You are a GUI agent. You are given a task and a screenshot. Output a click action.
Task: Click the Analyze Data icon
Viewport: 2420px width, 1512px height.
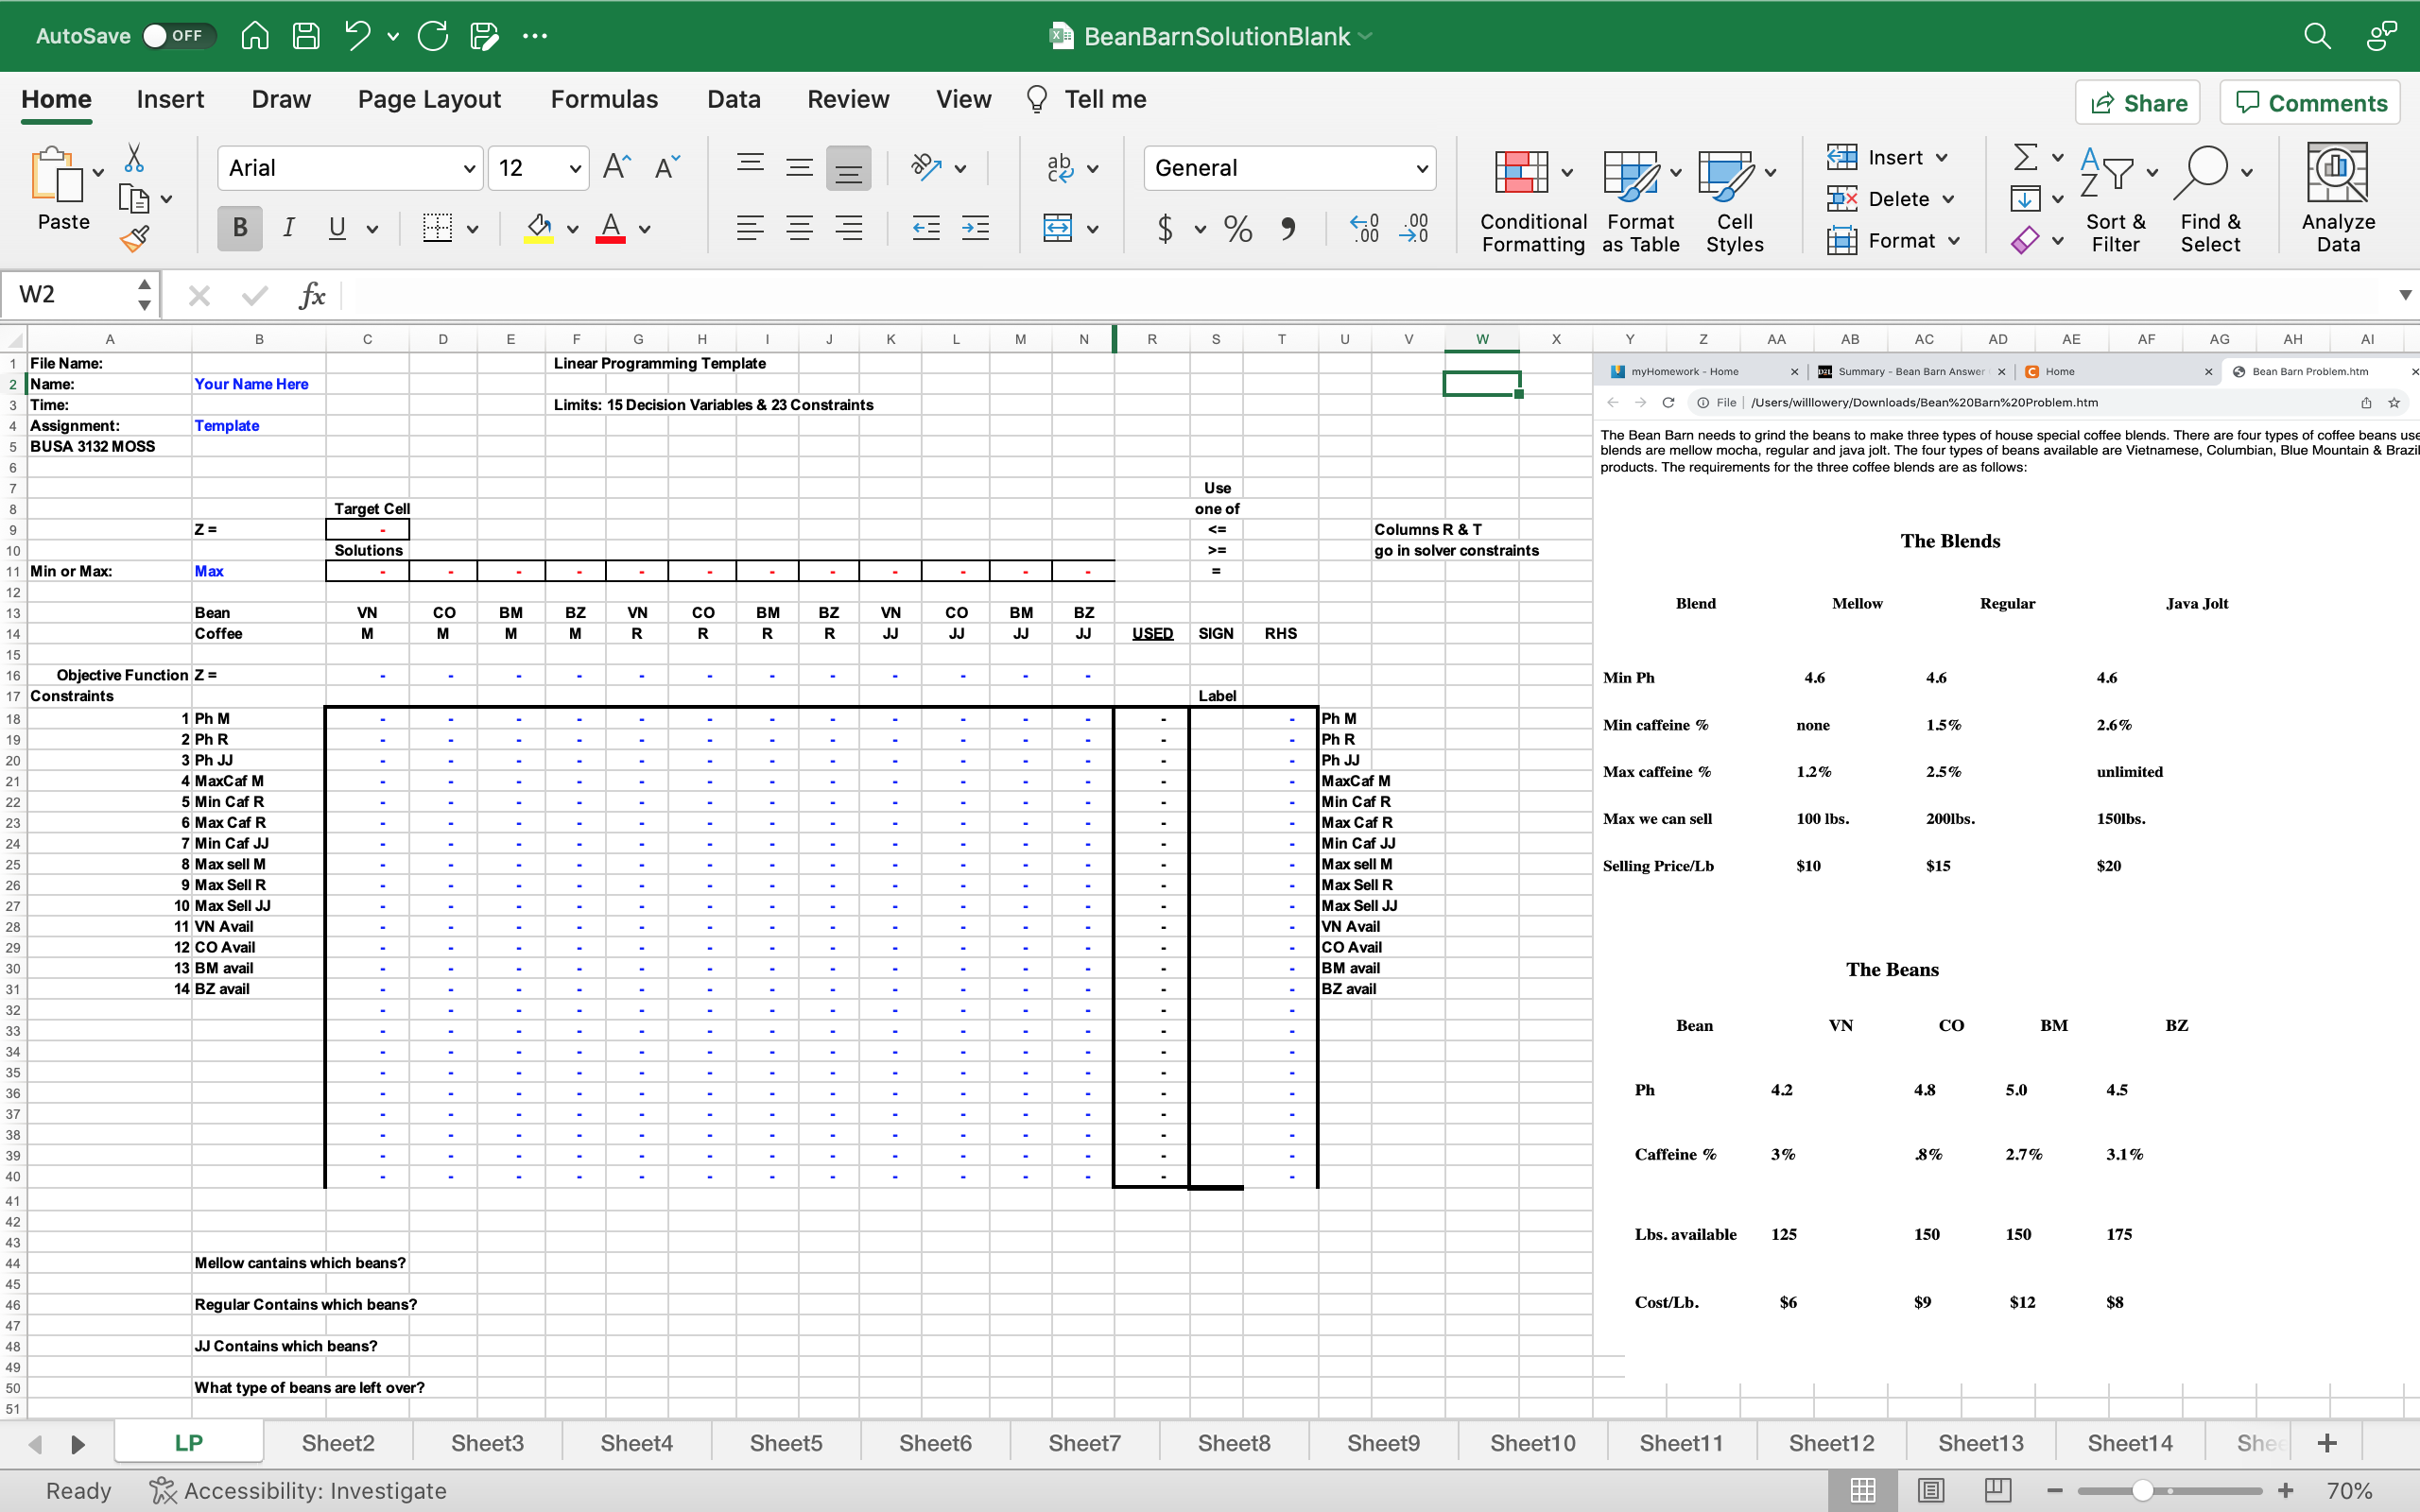pos(2337,198)
